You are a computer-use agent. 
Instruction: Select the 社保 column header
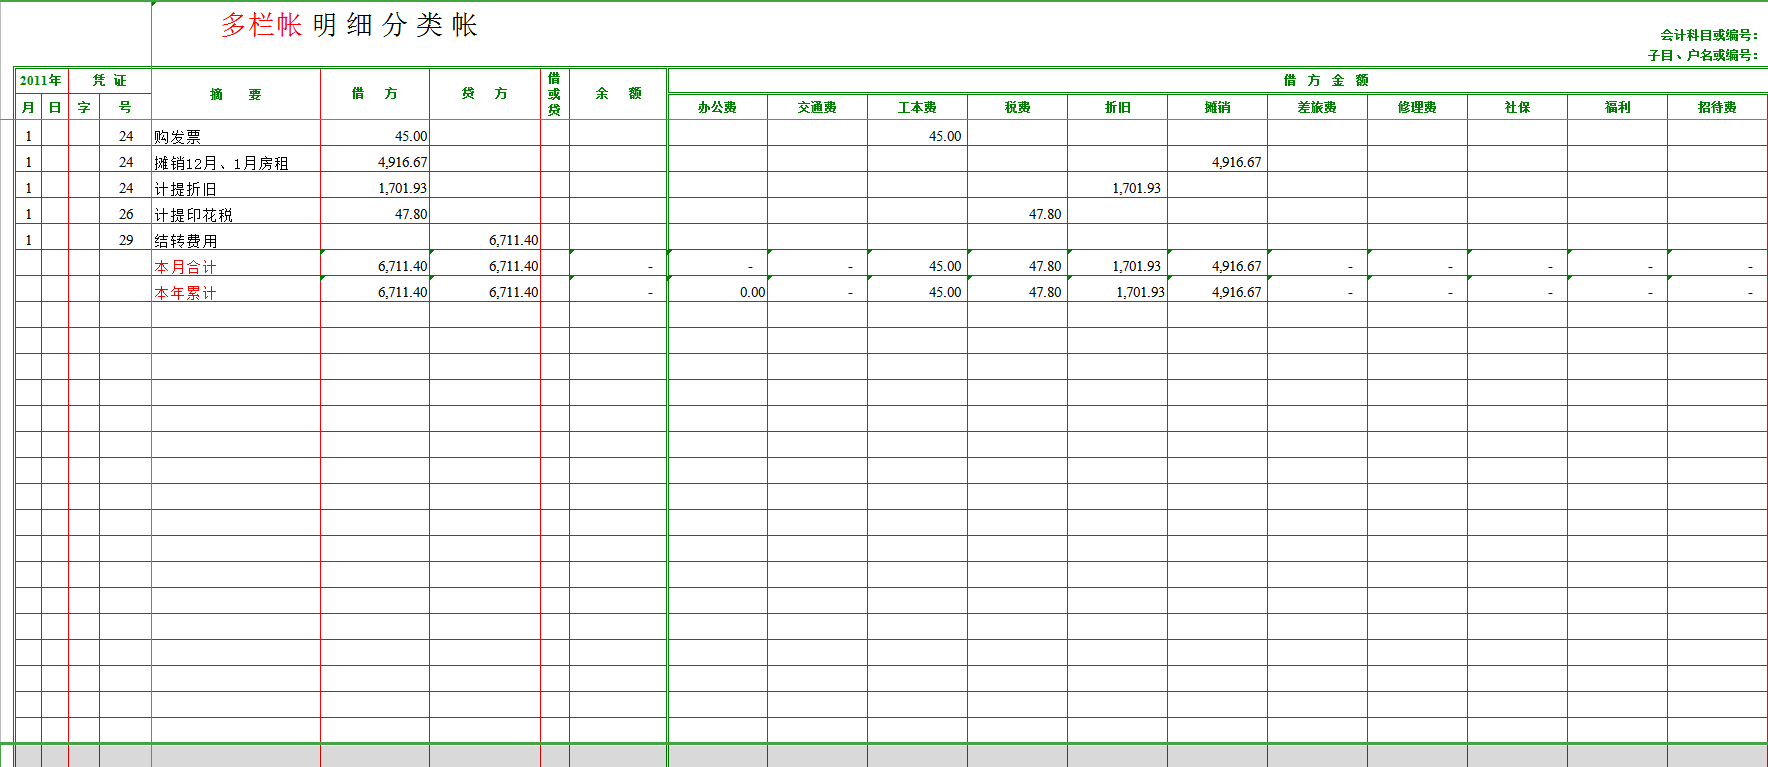coord(1517,107)
